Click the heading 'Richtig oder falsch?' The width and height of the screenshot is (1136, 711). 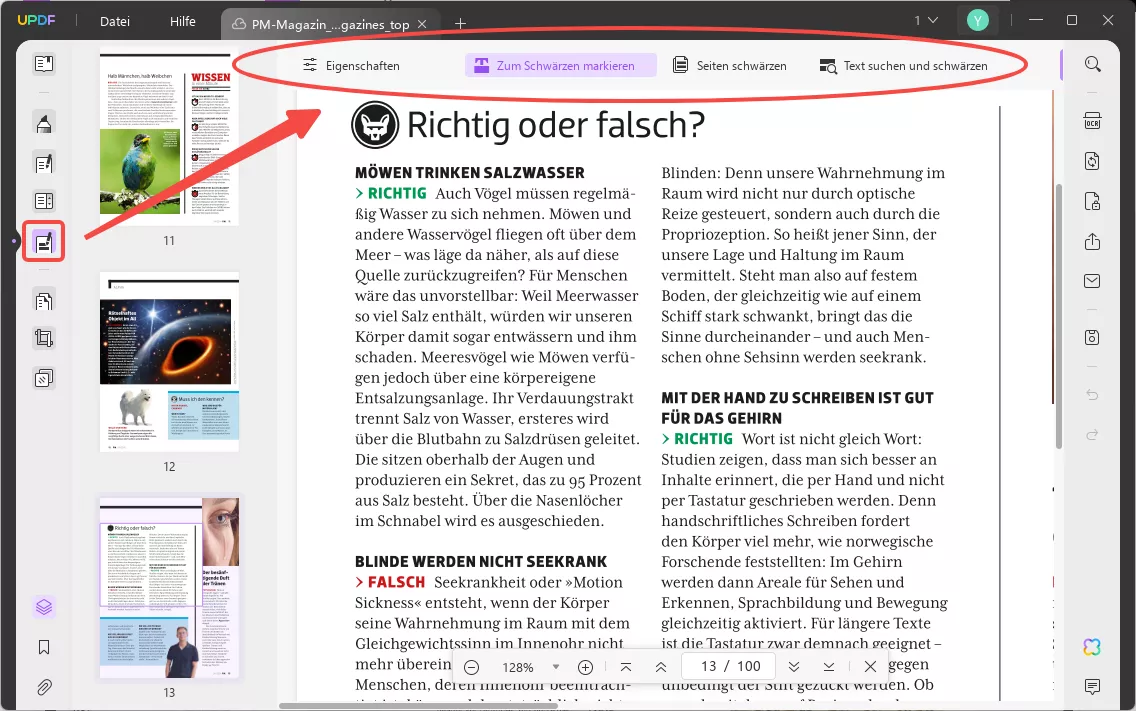pos(555,125)
